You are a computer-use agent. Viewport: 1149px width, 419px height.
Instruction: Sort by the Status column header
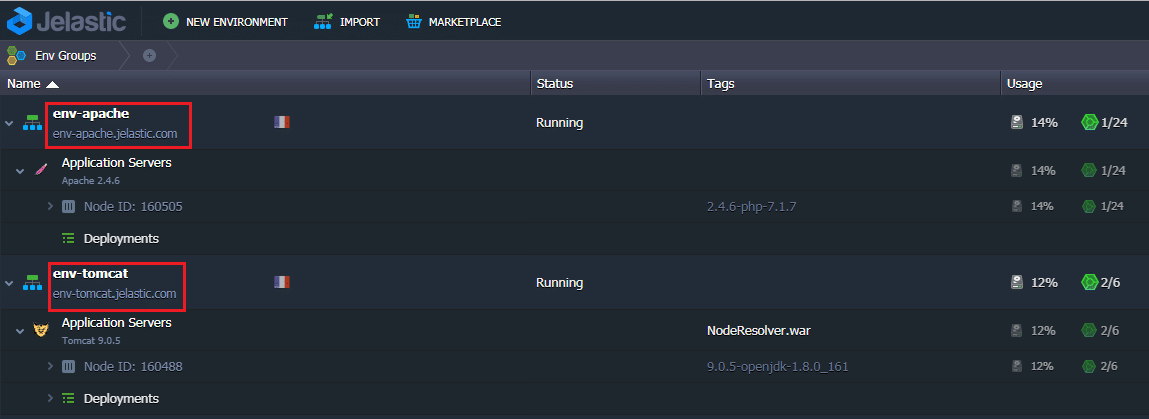[x=616, y=84]
